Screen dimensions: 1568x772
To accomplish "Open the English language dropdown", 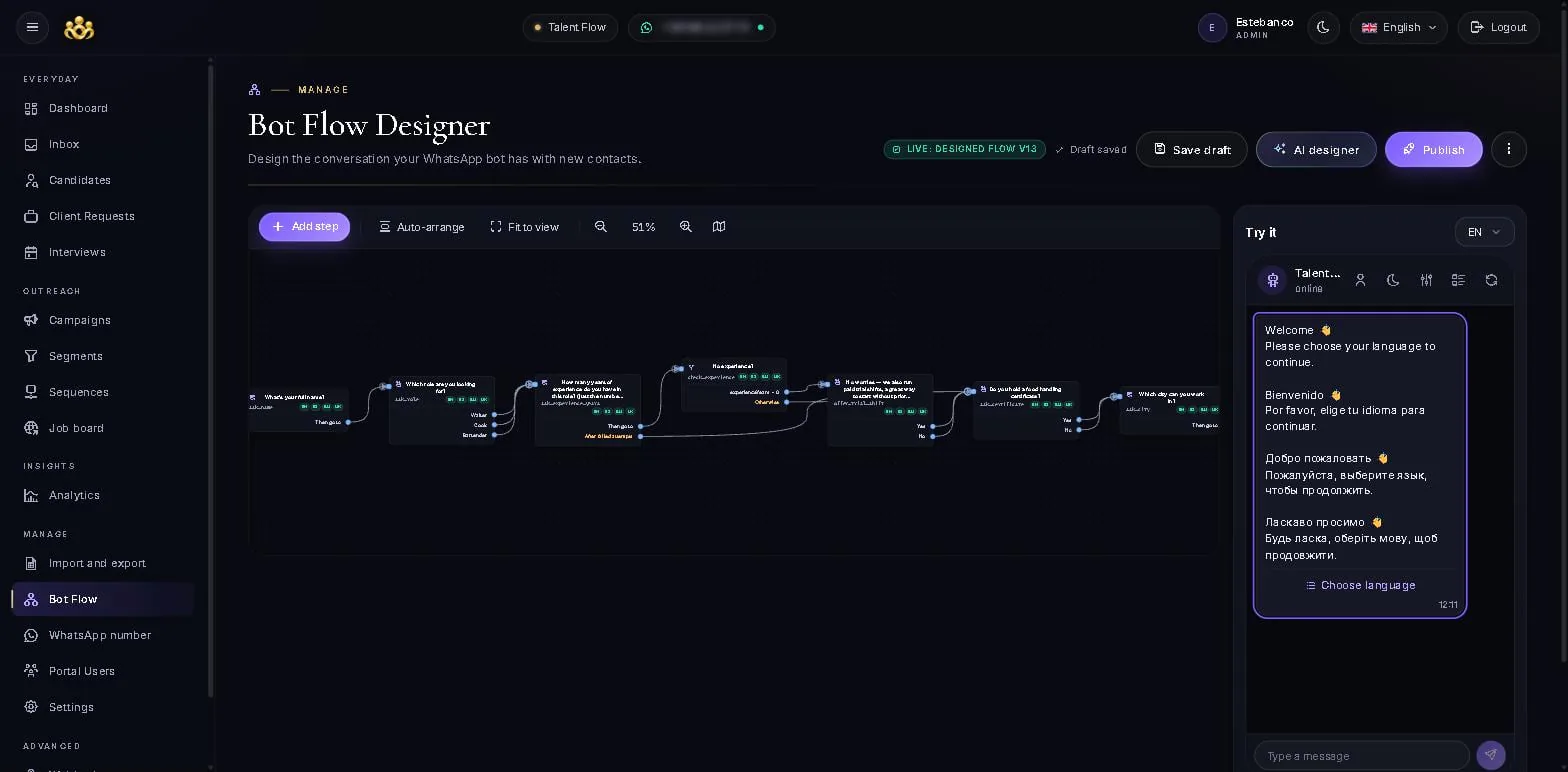I will coord(1398,27).
